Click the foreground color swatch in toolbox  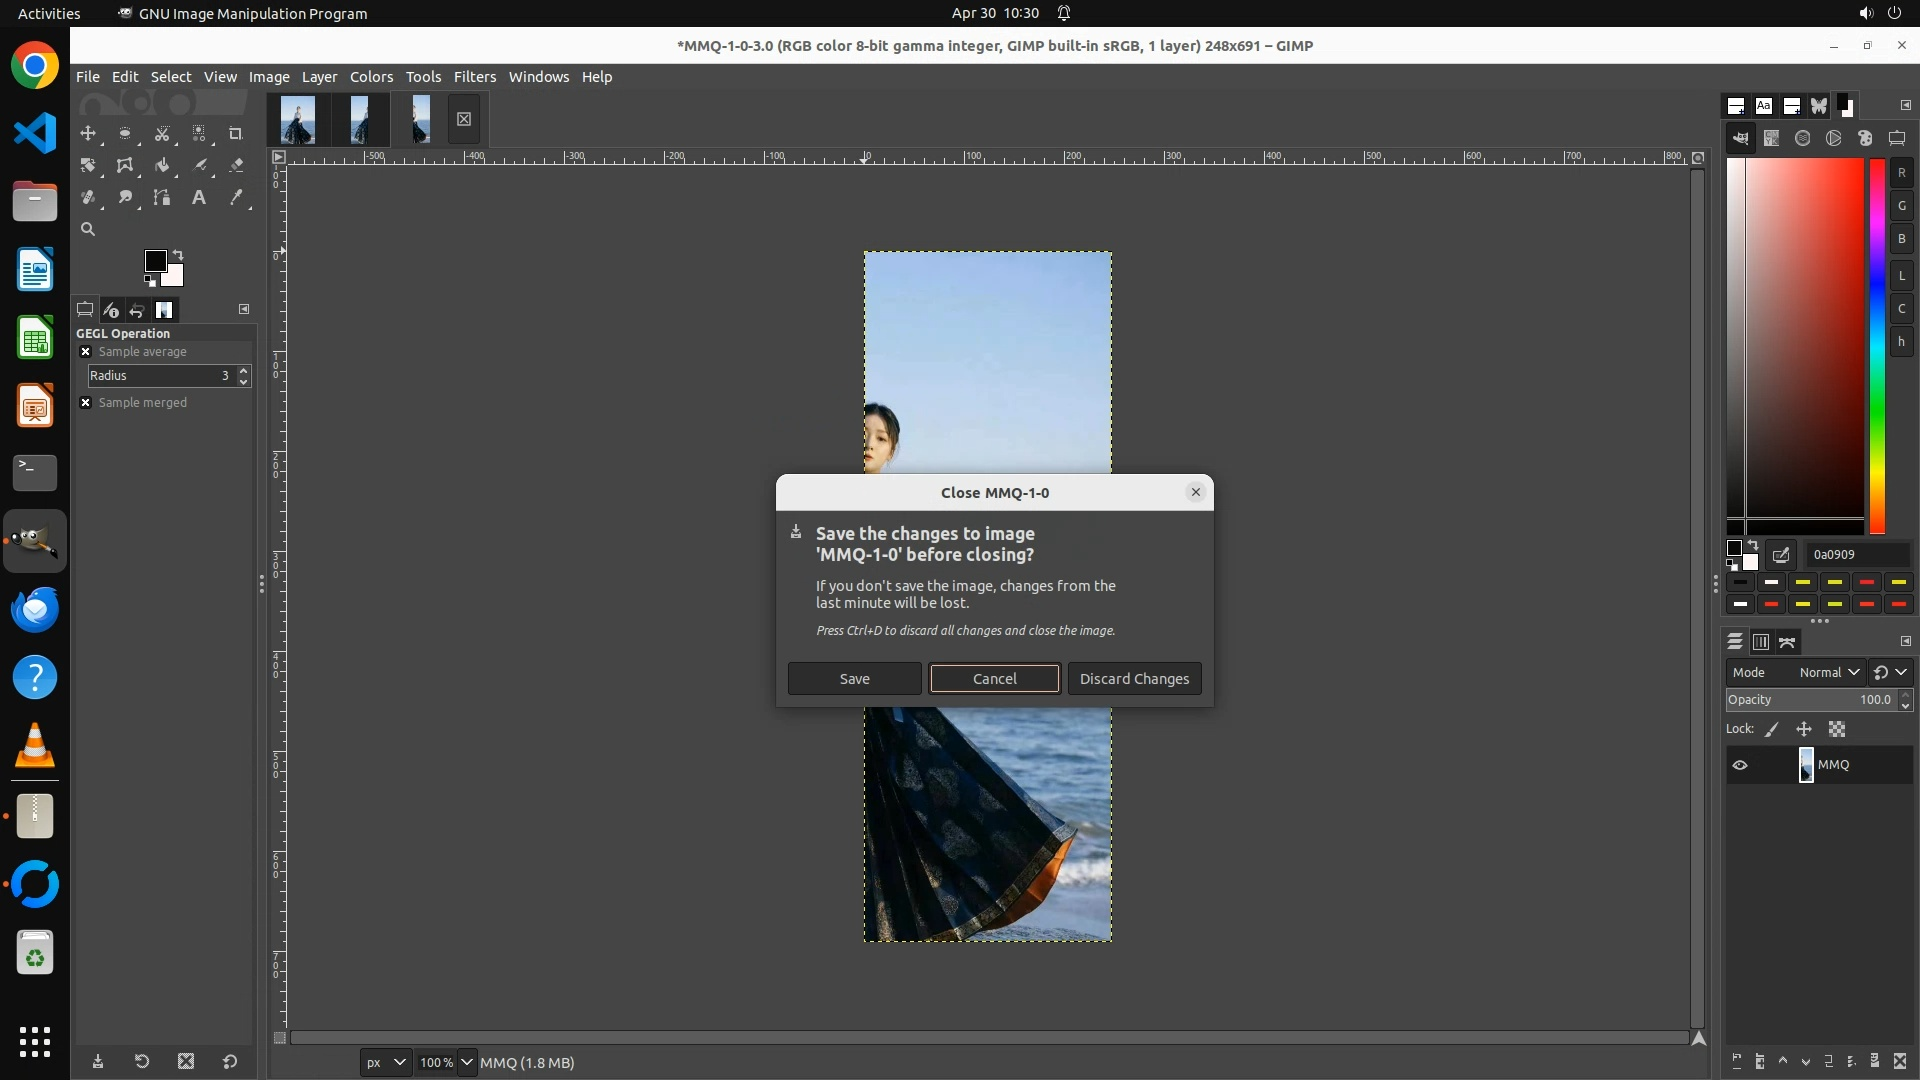154,261
